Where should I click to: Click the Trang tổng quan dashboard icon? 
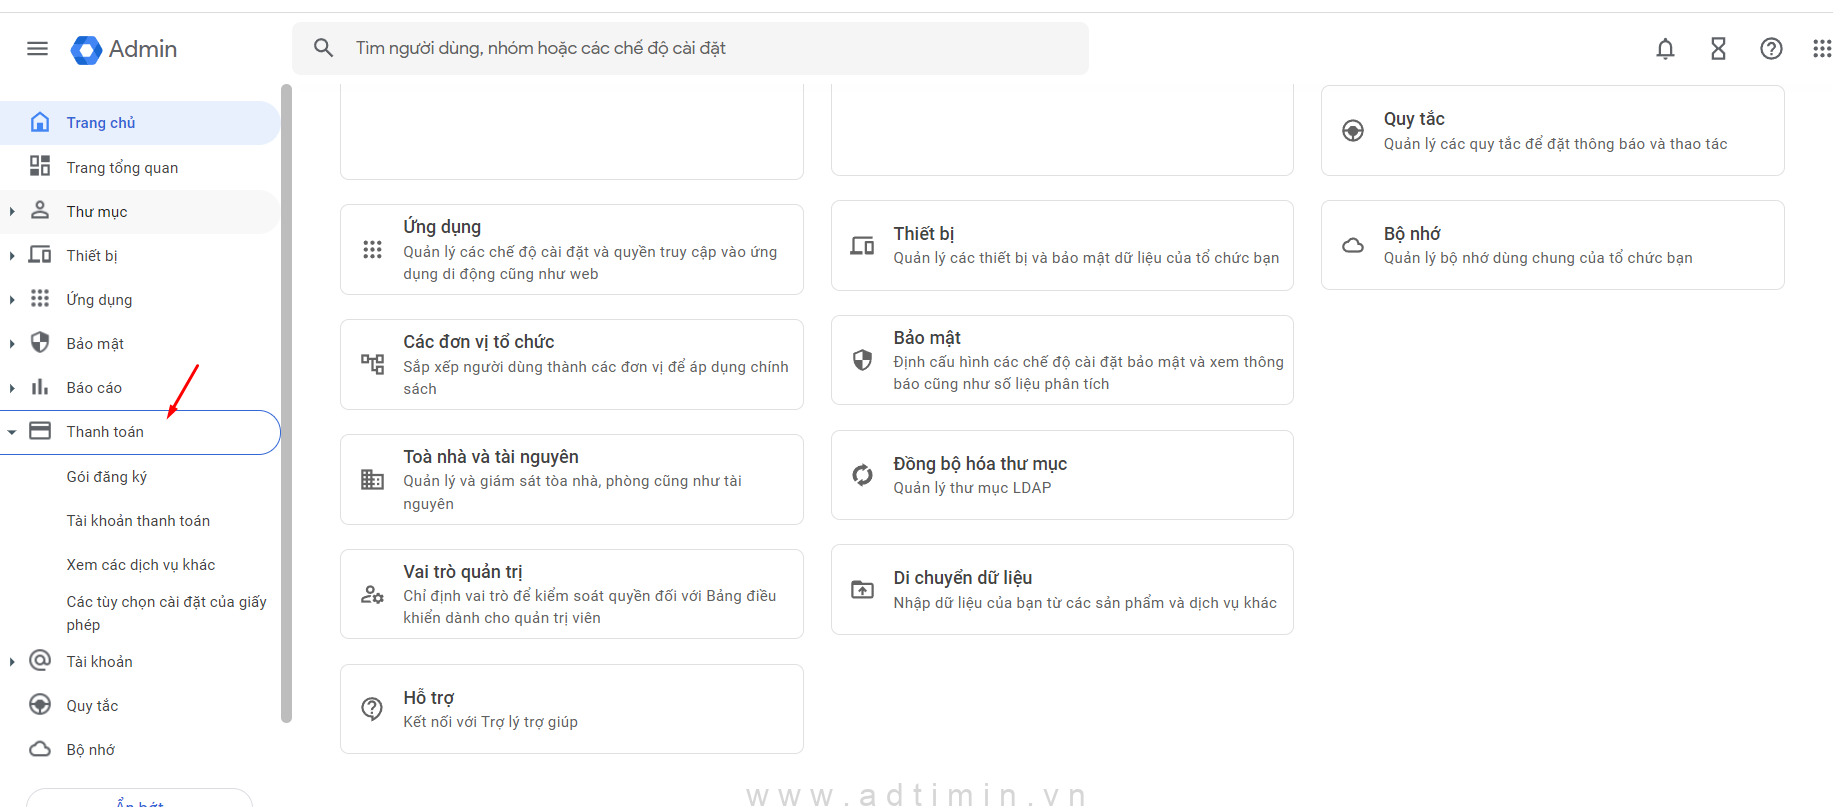[x=40, y=166]
